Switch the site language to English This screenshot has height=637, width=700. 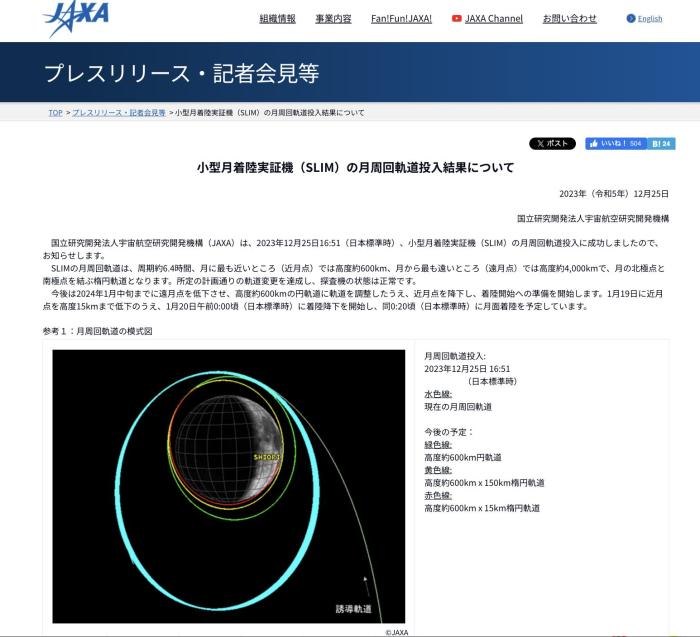(650, 19)
